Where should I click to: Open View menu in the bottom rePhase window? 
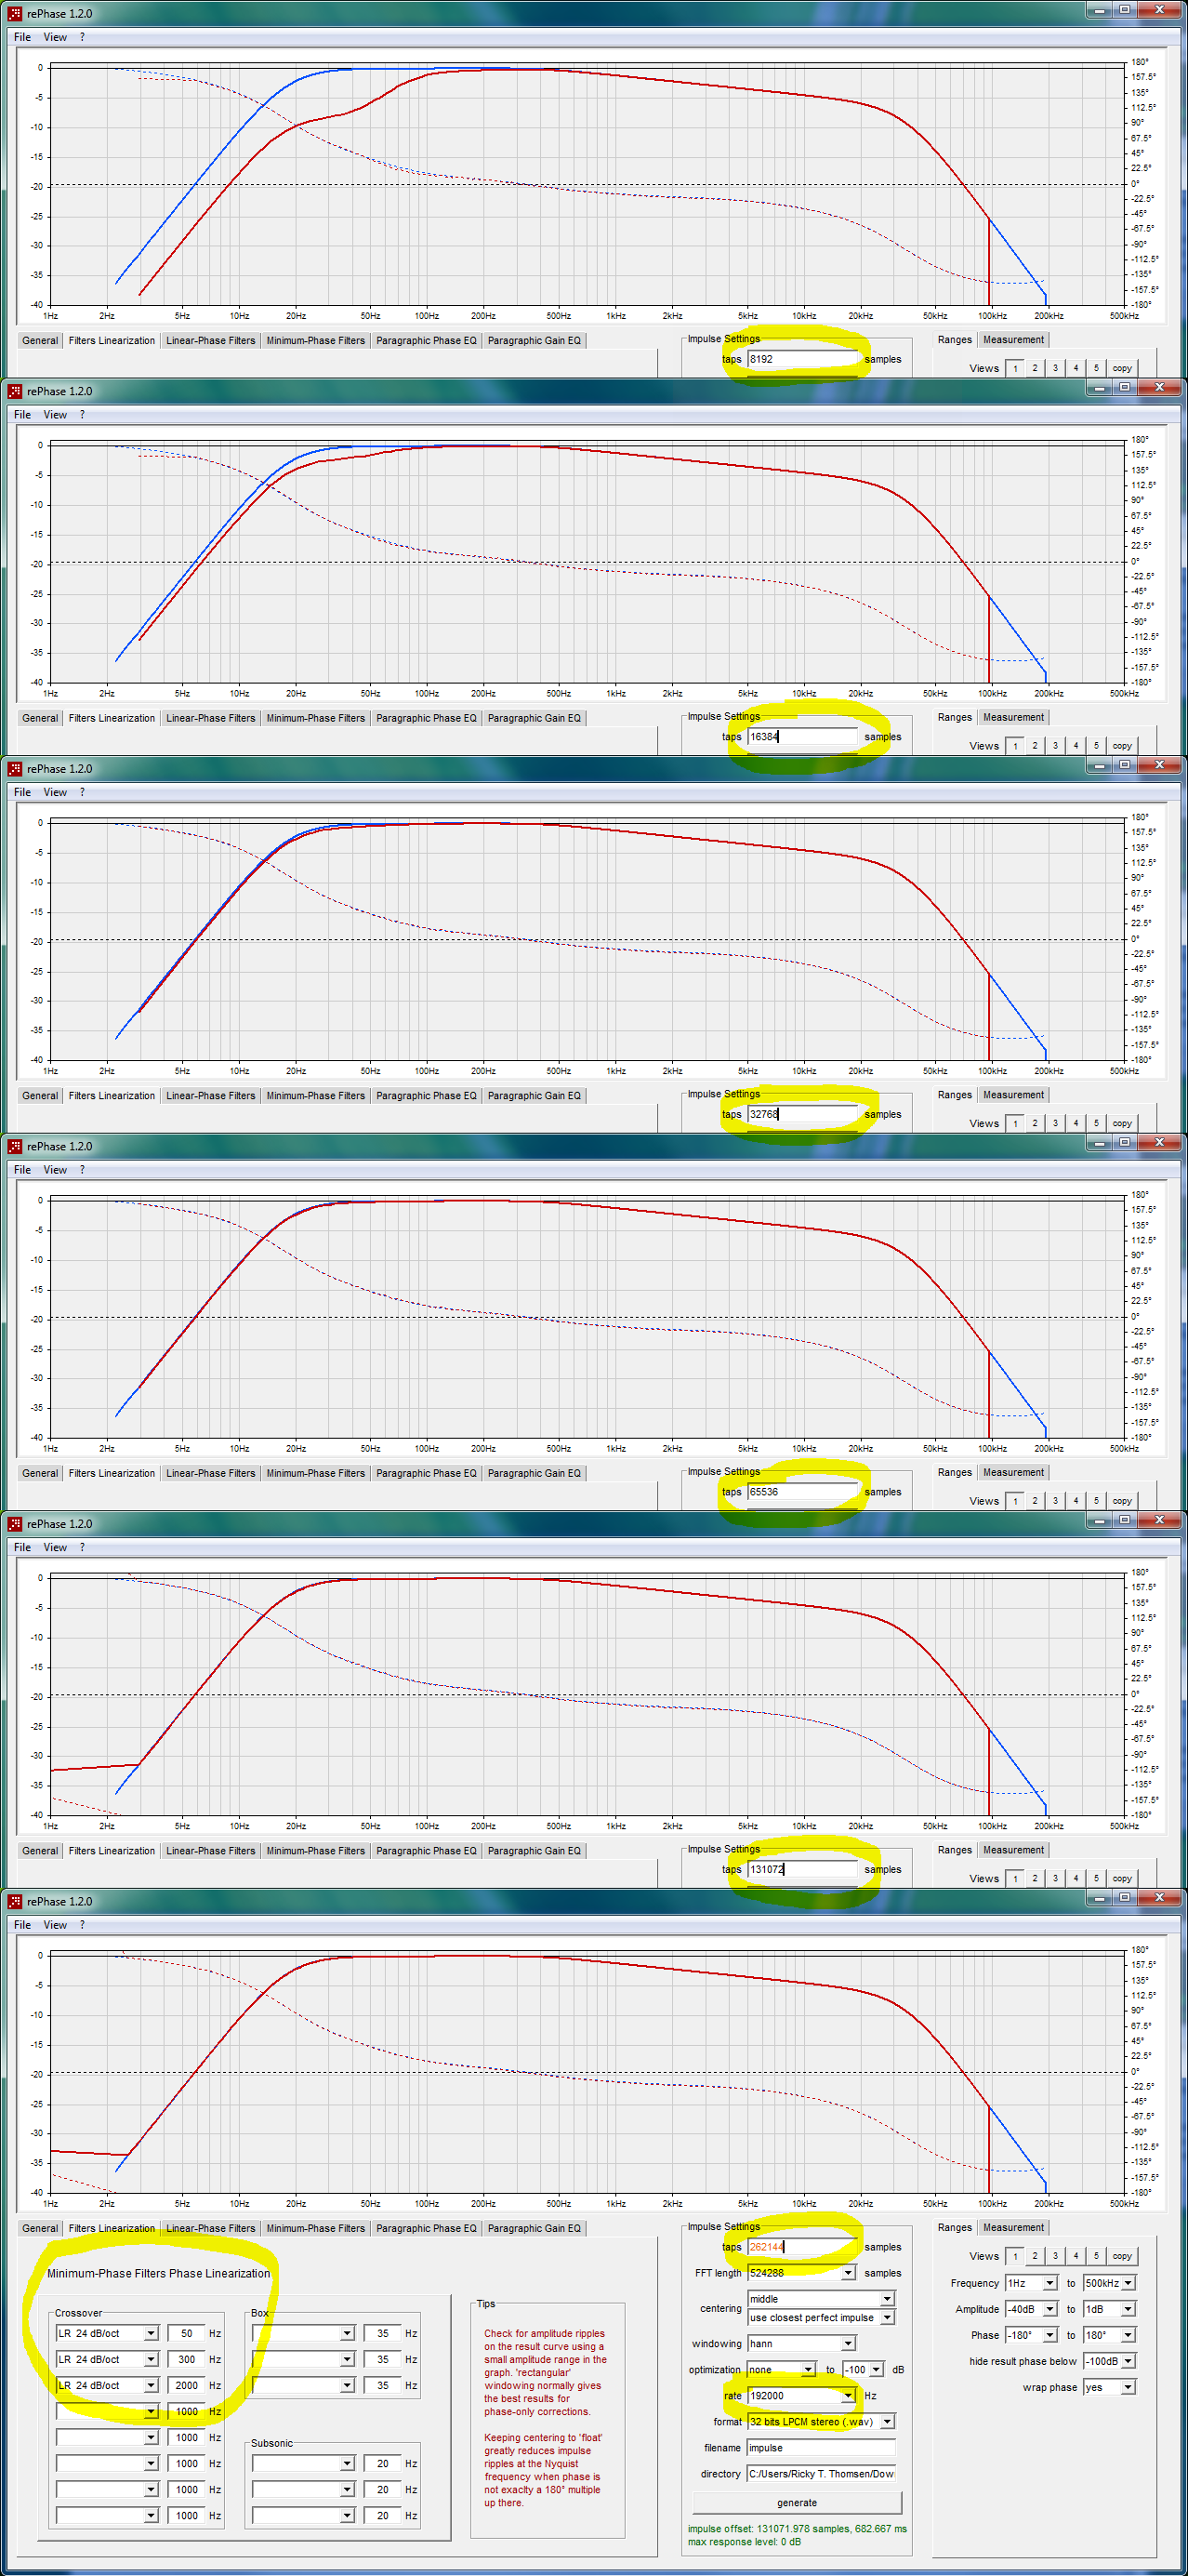coord(55,1924)
